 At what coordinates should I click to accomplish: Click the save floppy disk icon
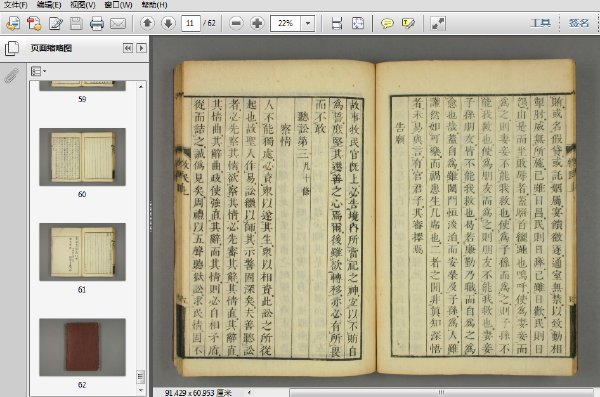point(76,24)
